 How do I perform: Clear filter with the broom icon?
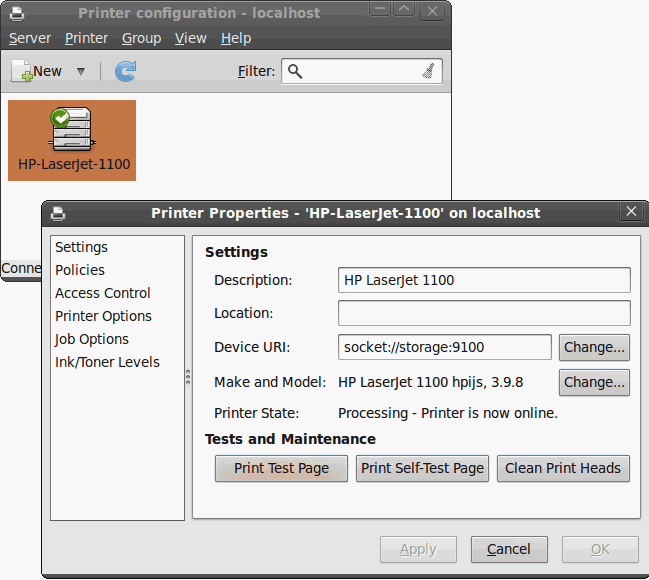429,71
